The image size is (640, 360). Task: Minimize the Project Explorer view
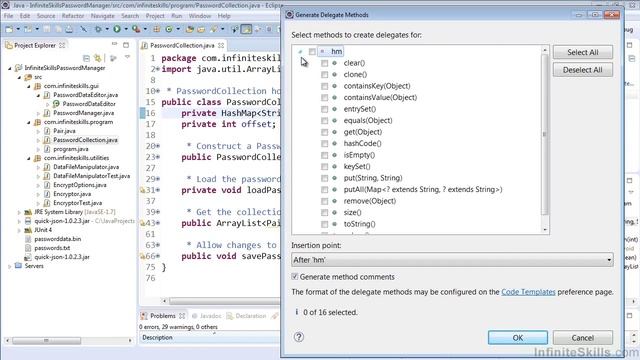pos(114,44)
